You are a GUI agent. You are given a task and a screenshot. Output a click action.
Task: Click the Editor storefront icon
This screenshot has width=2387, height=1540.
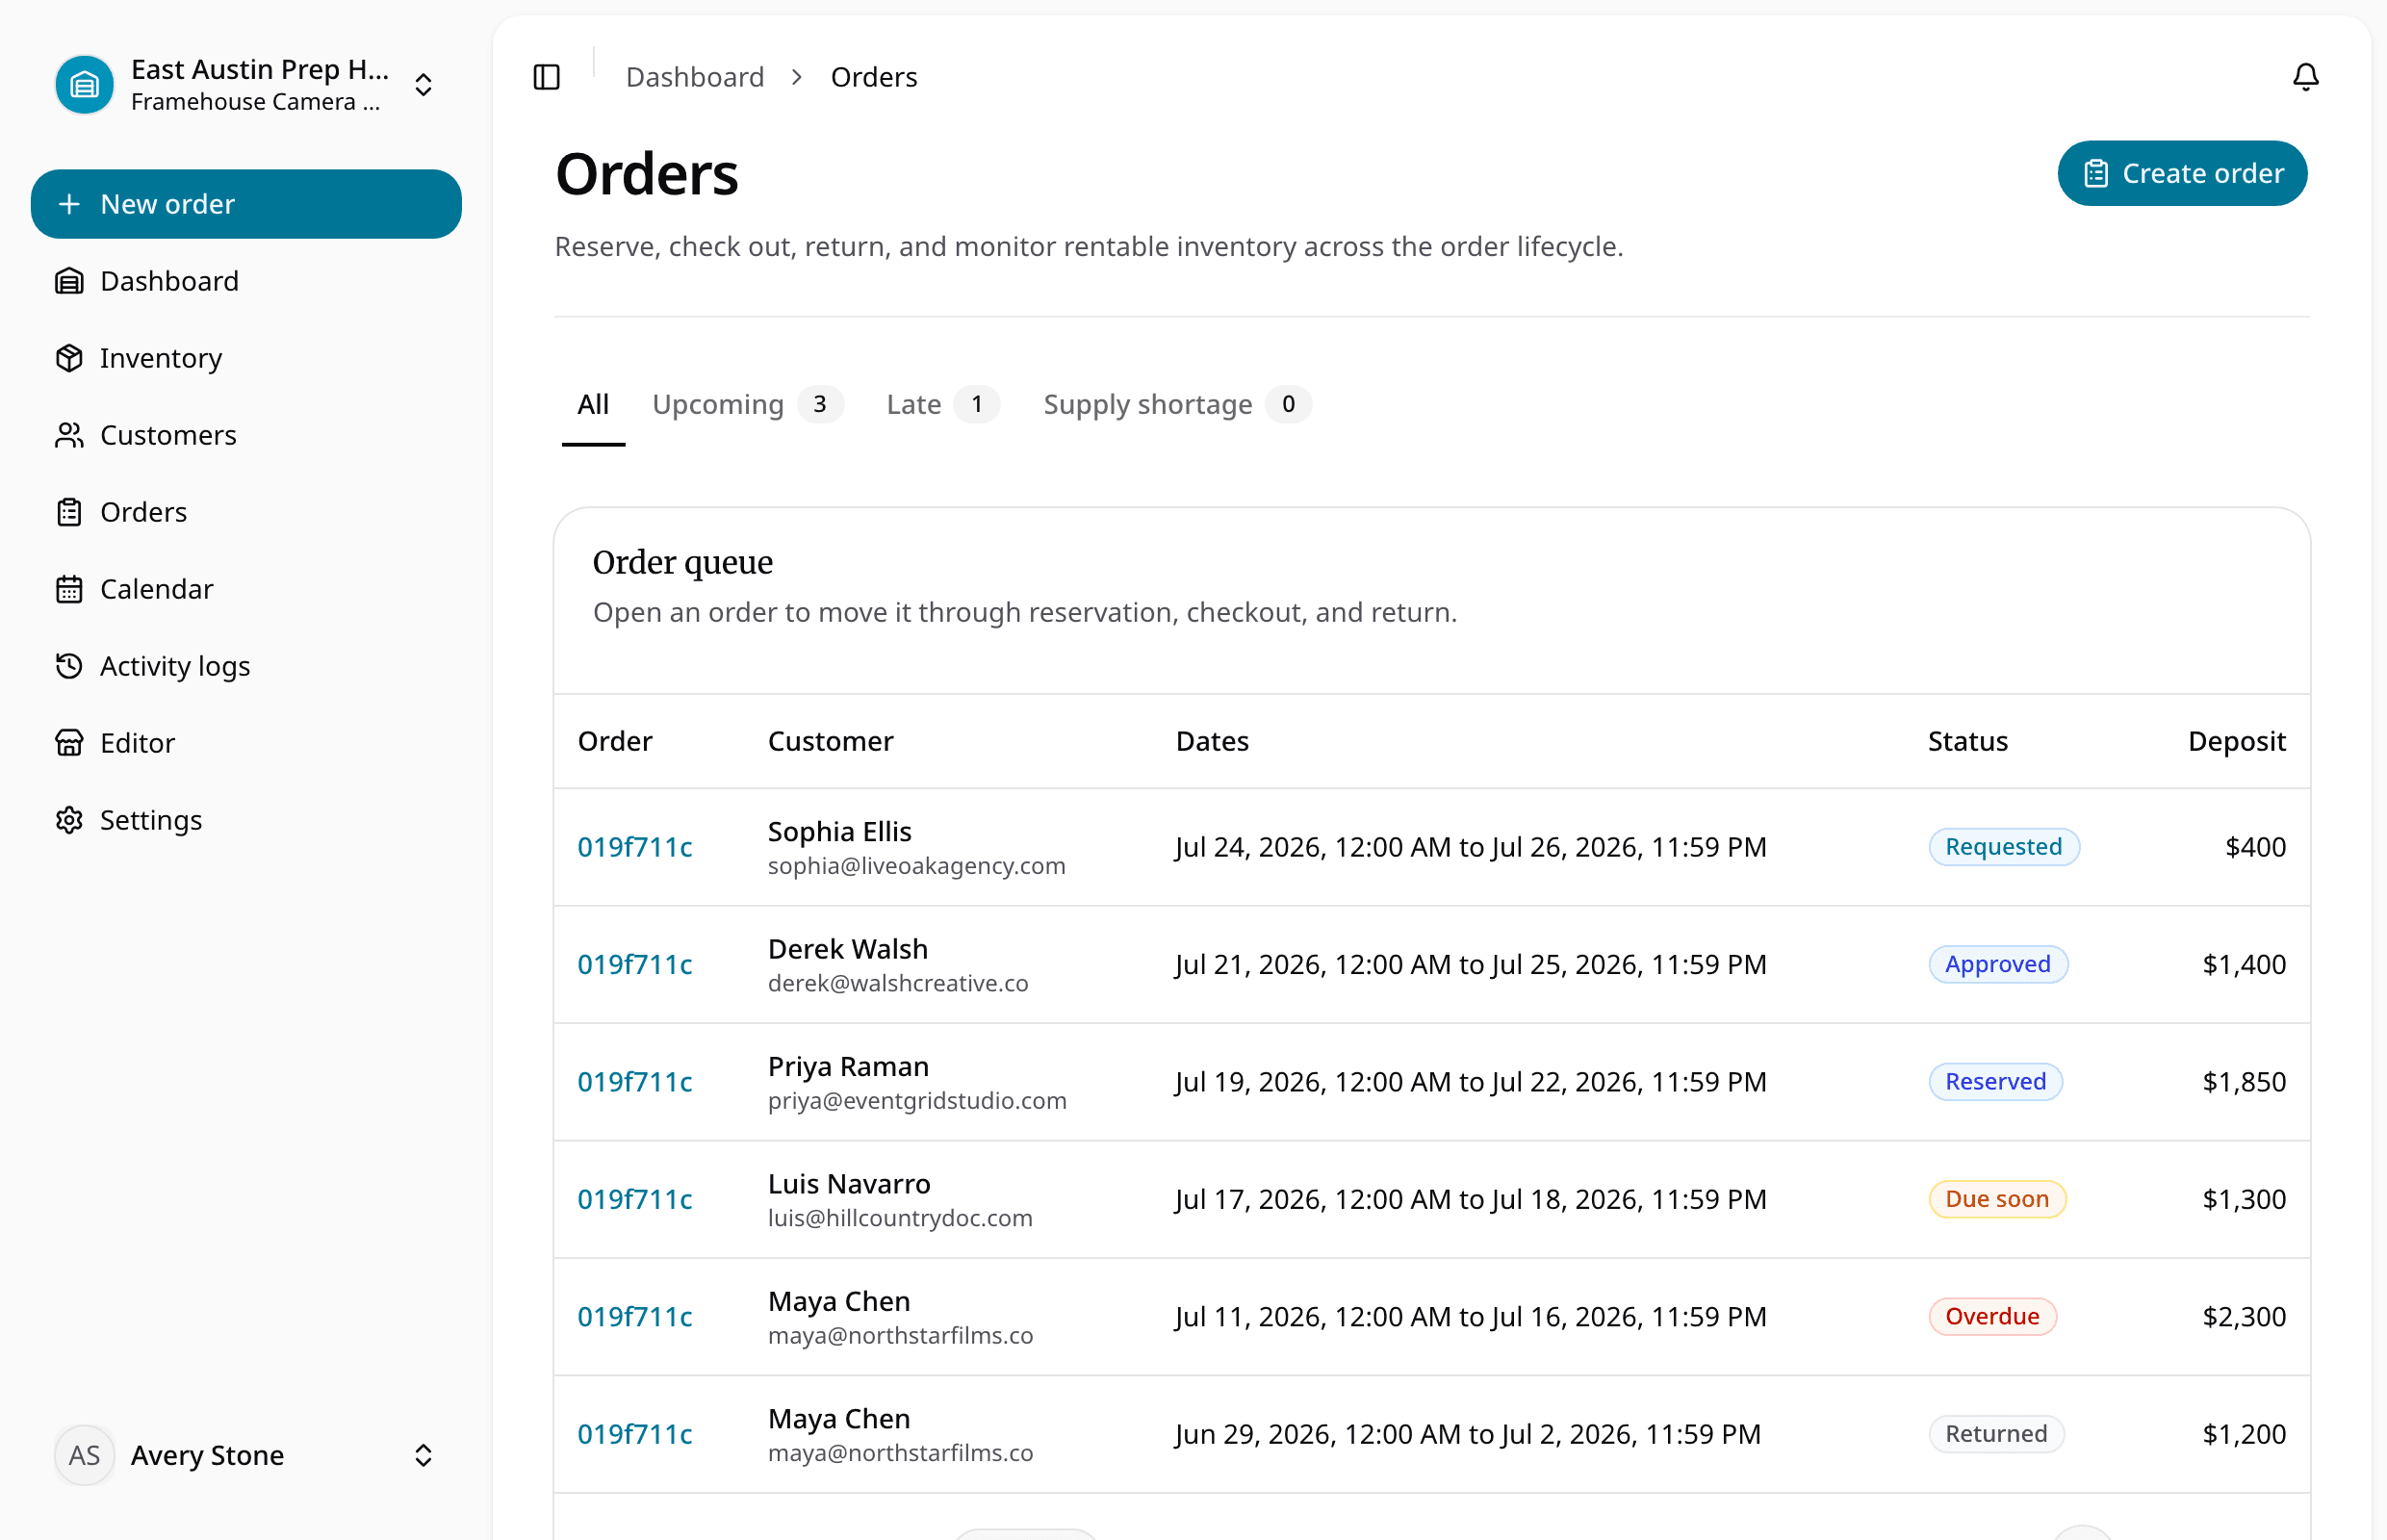tap(69, 743)
